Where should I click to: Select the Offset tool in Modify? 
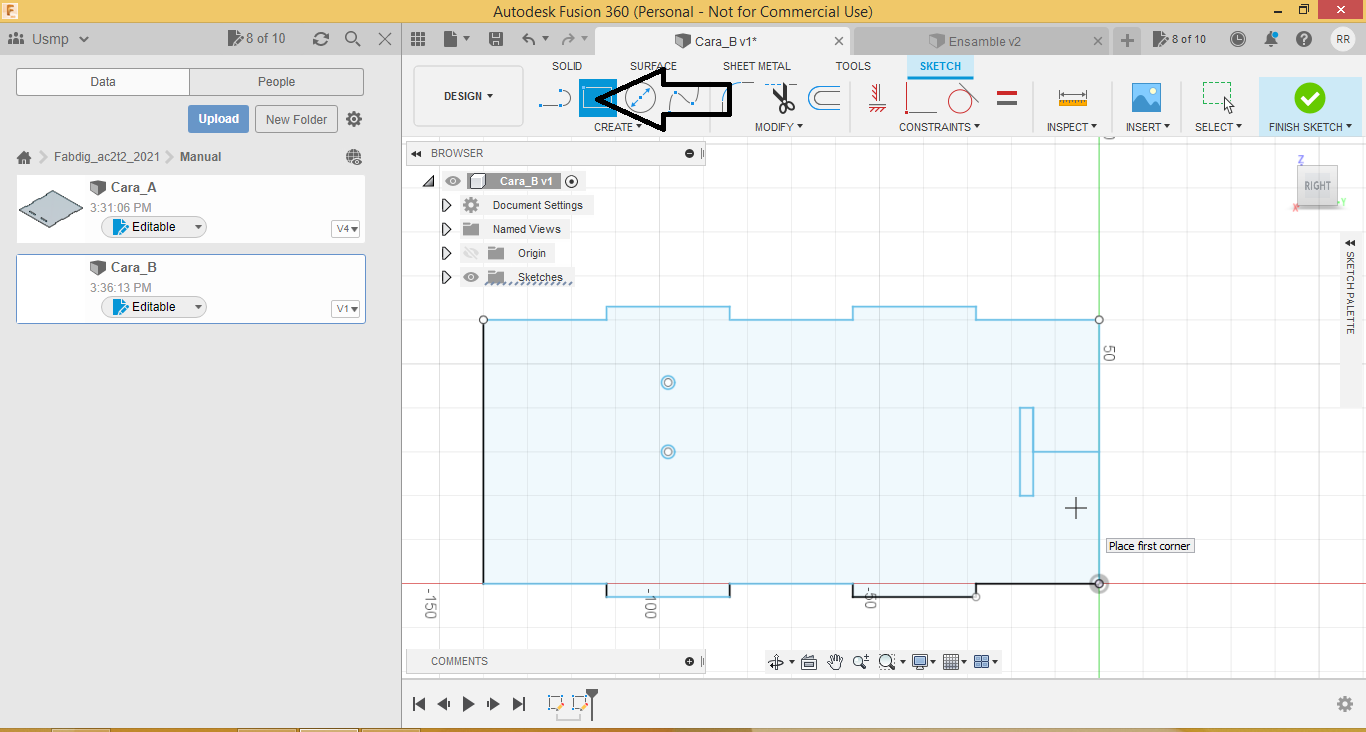point(824,98)
